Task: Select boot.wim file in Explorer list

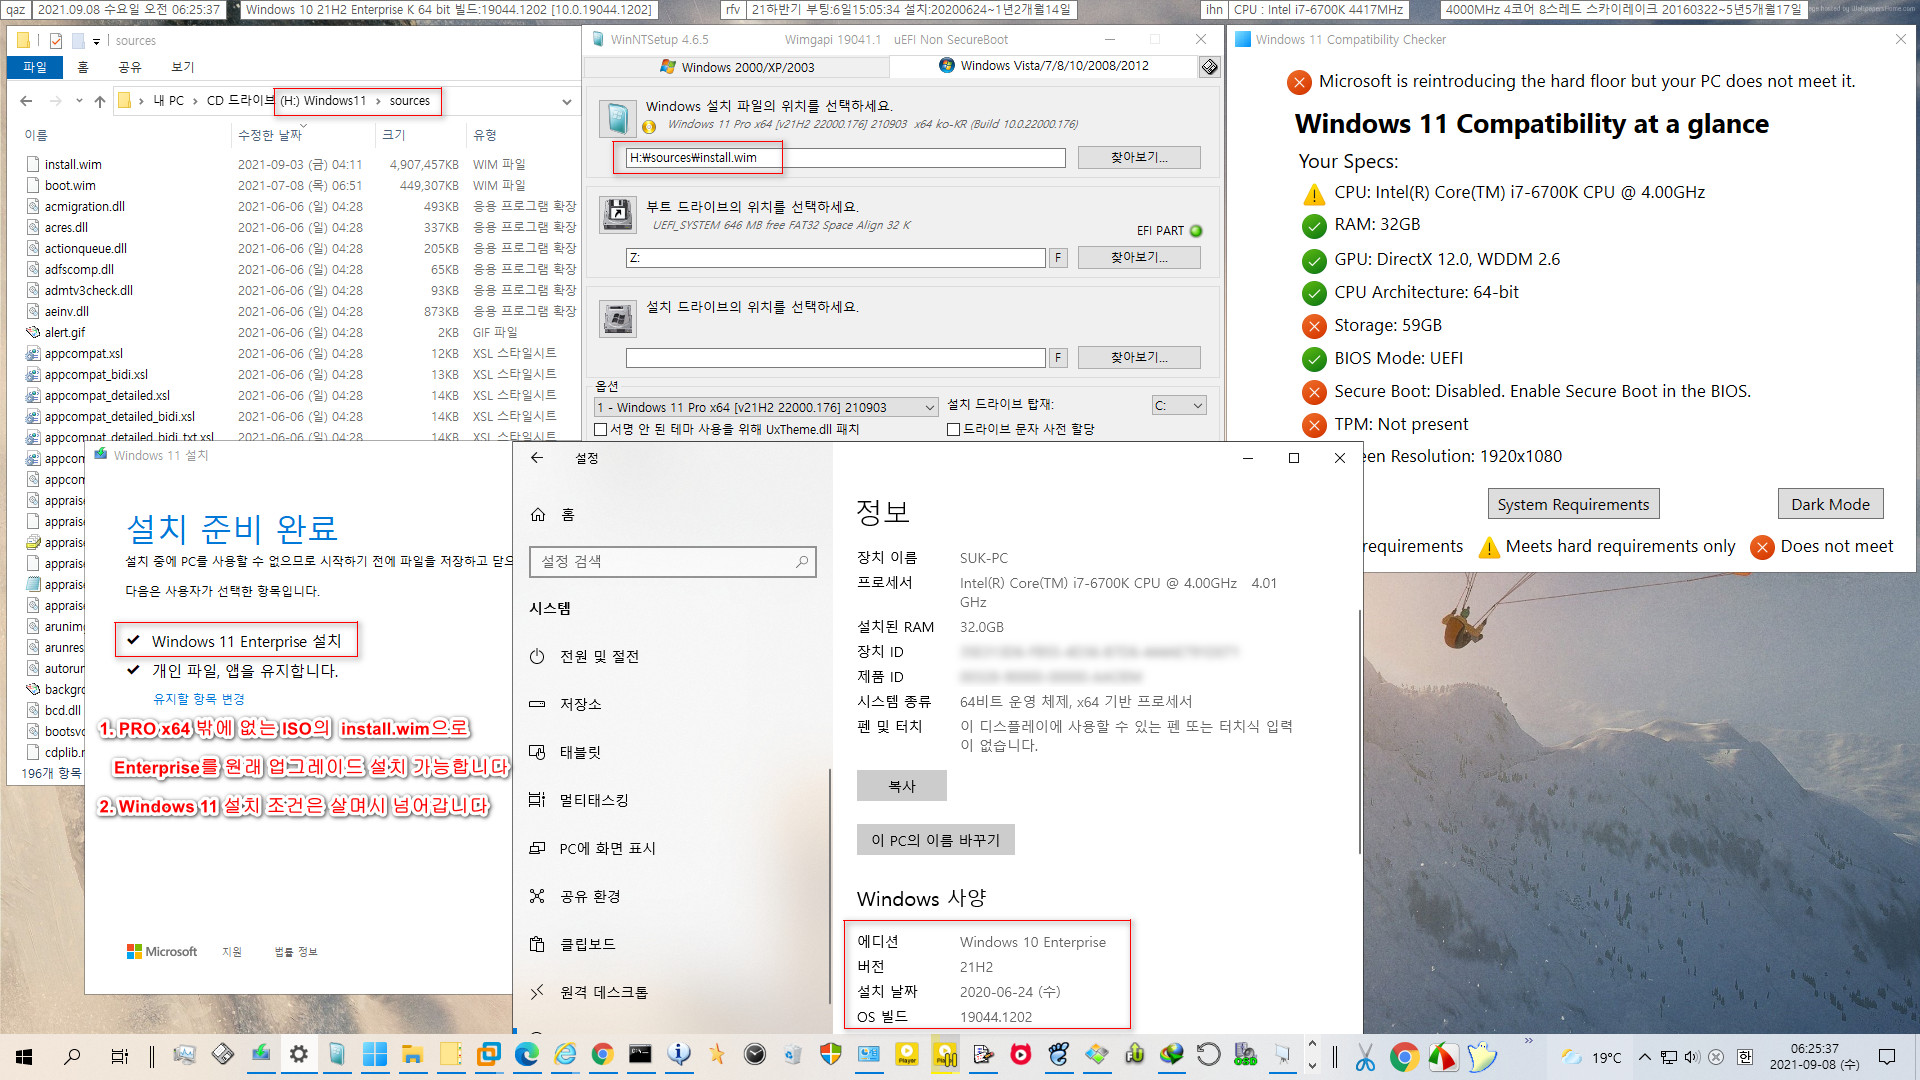Action: 70,186
